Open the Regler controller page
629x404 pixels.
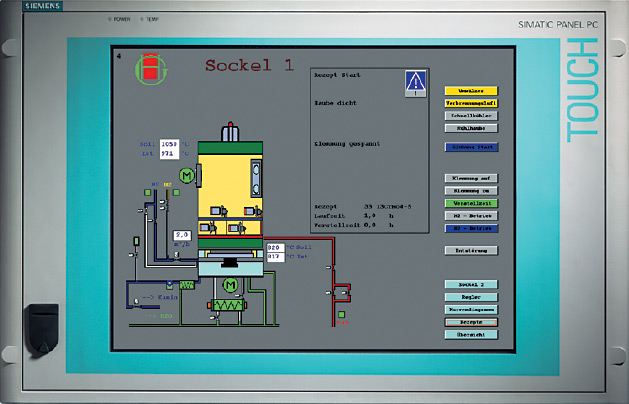click(x=470, y=297)
